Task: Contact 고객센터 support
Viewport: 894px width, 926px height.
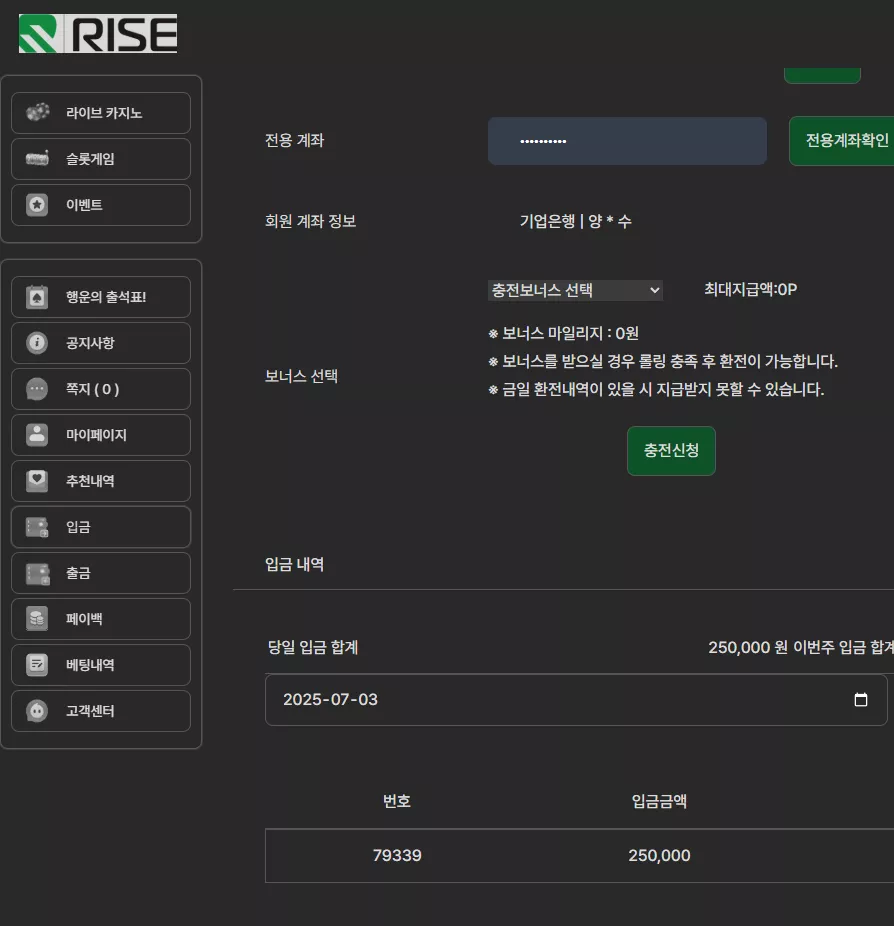Action: click(101, 712)
